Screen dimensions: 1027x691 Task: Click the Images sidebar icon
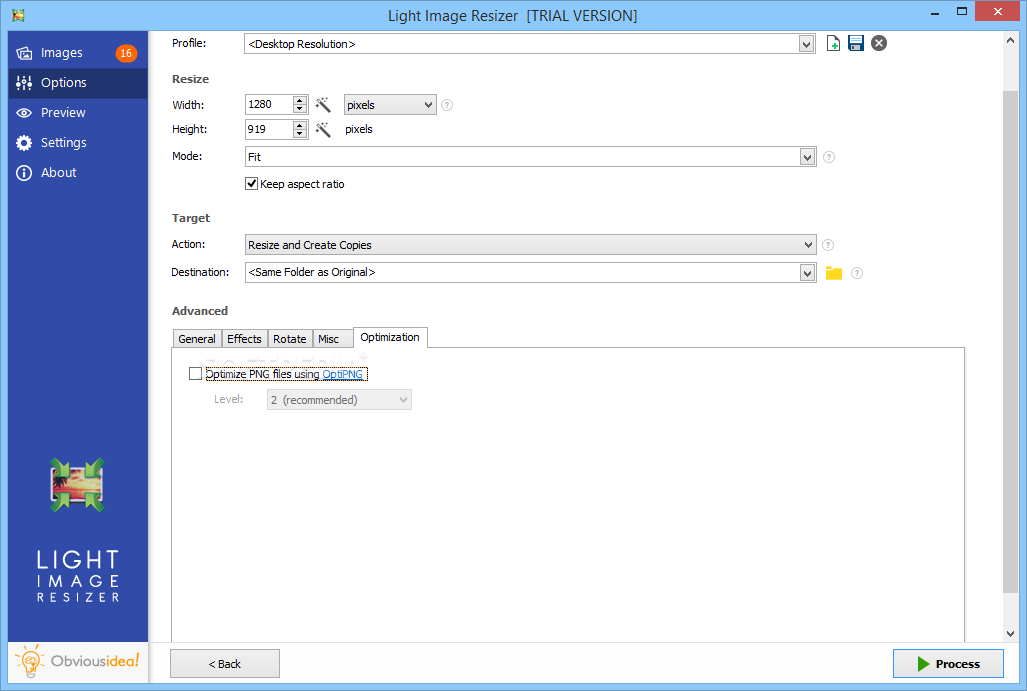coord(24,53)
